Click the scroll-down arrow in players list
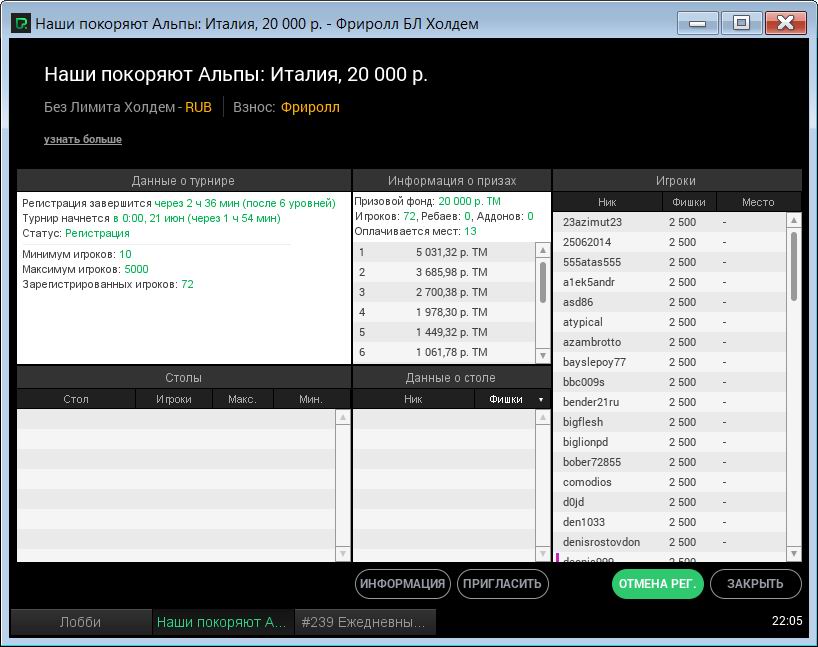The width and height of the screenshot is (818, 647). [x=794, y=553]
